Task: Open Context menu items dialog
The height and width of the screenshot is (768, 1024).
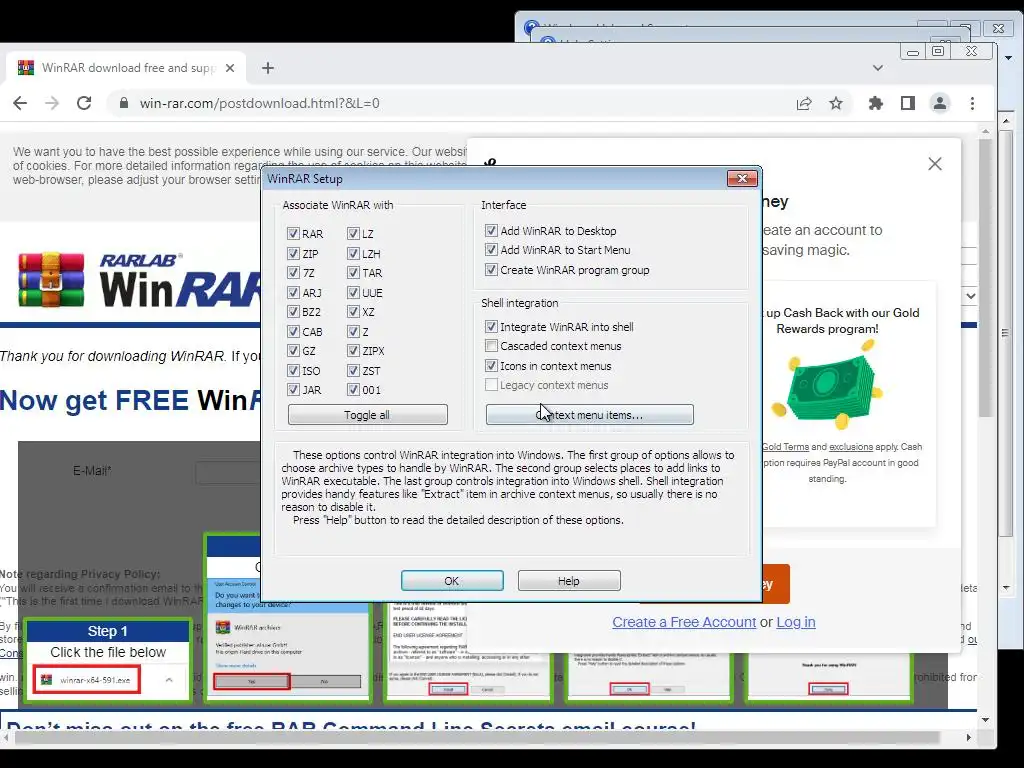Action: coord(590,415)
